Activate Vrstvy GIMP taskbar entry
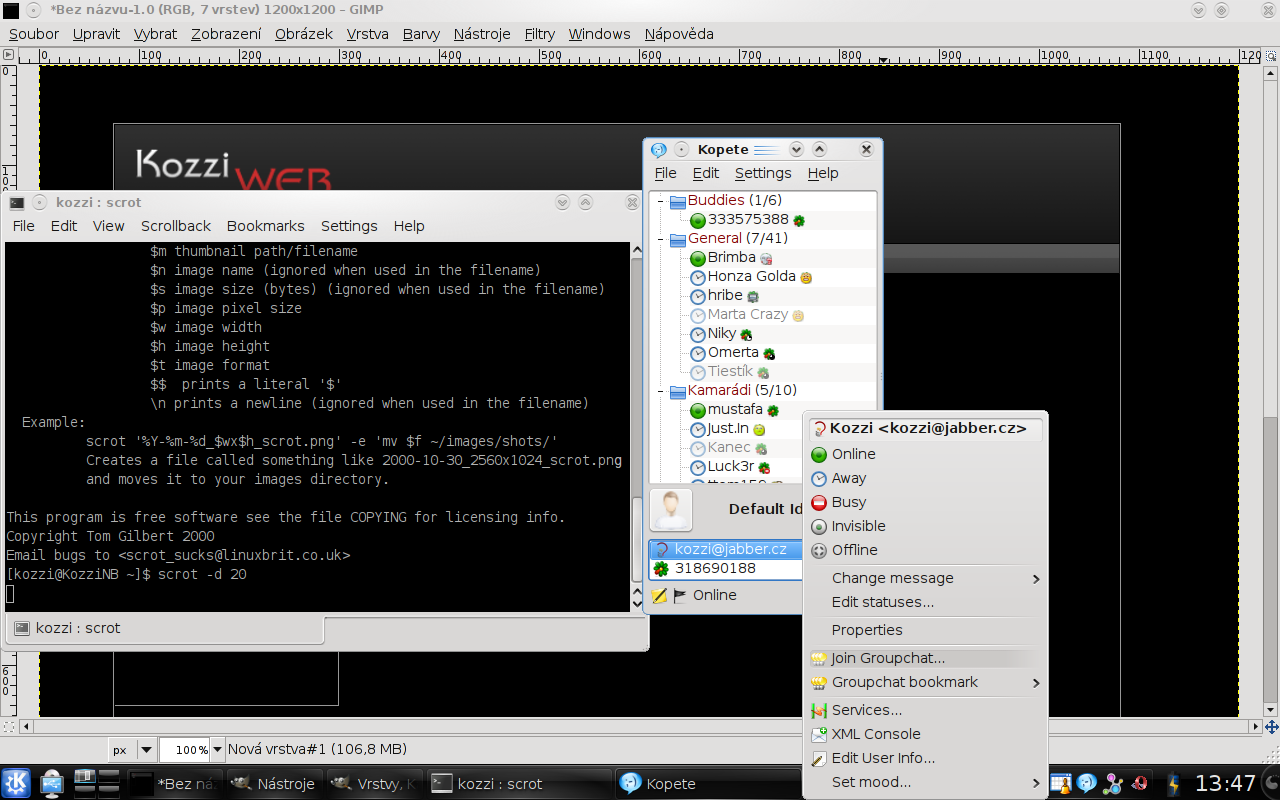Image resolution: width=1280 pixels, height=800 pixels. coord(375,784)
